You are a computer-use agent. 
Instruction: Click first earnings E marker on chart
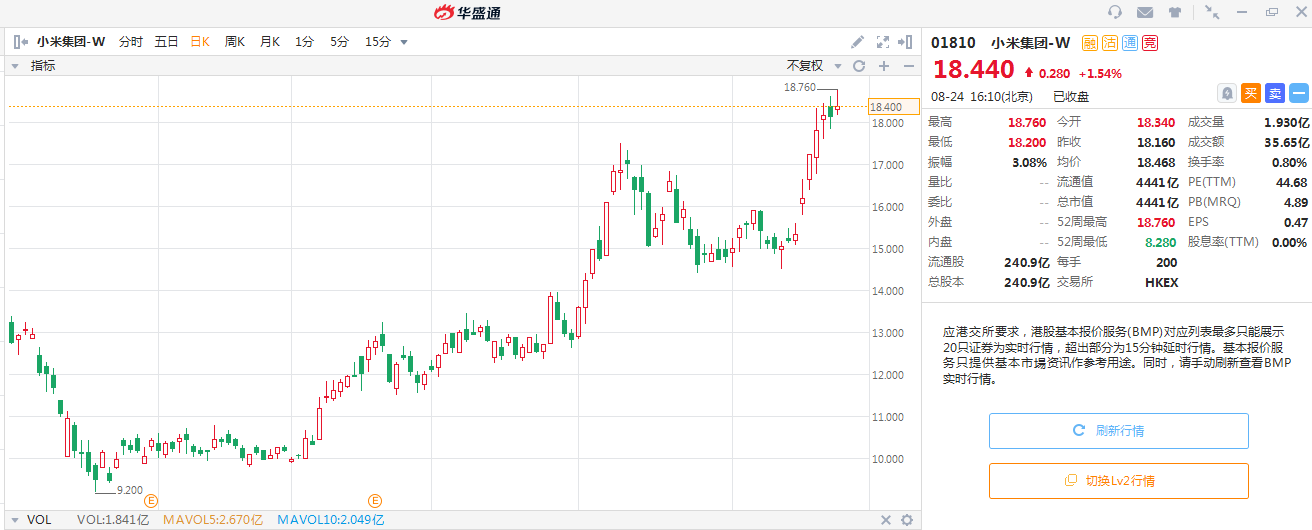pos(152,500)
